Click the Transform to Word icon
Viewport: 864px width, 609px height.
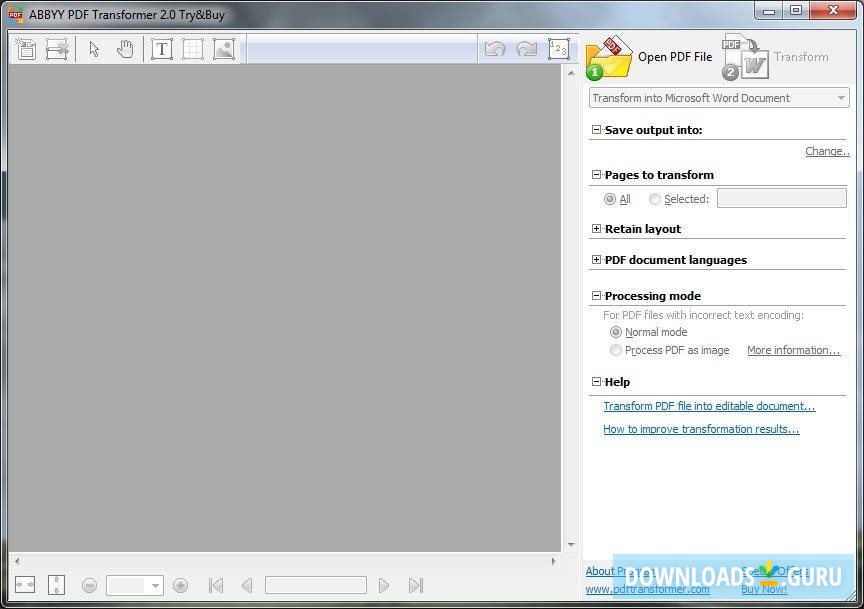(745, 57)
